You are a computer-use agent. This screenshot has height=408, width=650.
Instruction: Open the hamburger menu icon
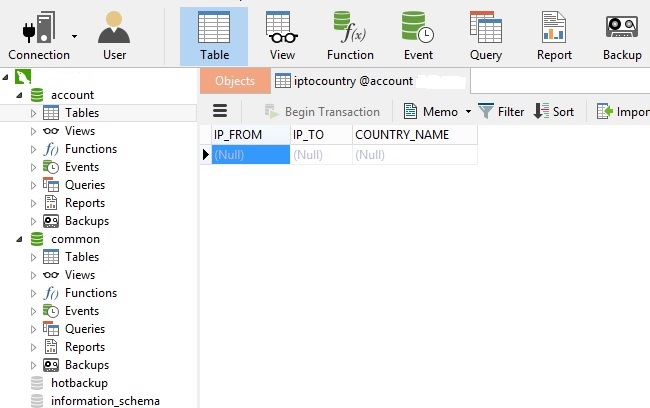point(220,111)
